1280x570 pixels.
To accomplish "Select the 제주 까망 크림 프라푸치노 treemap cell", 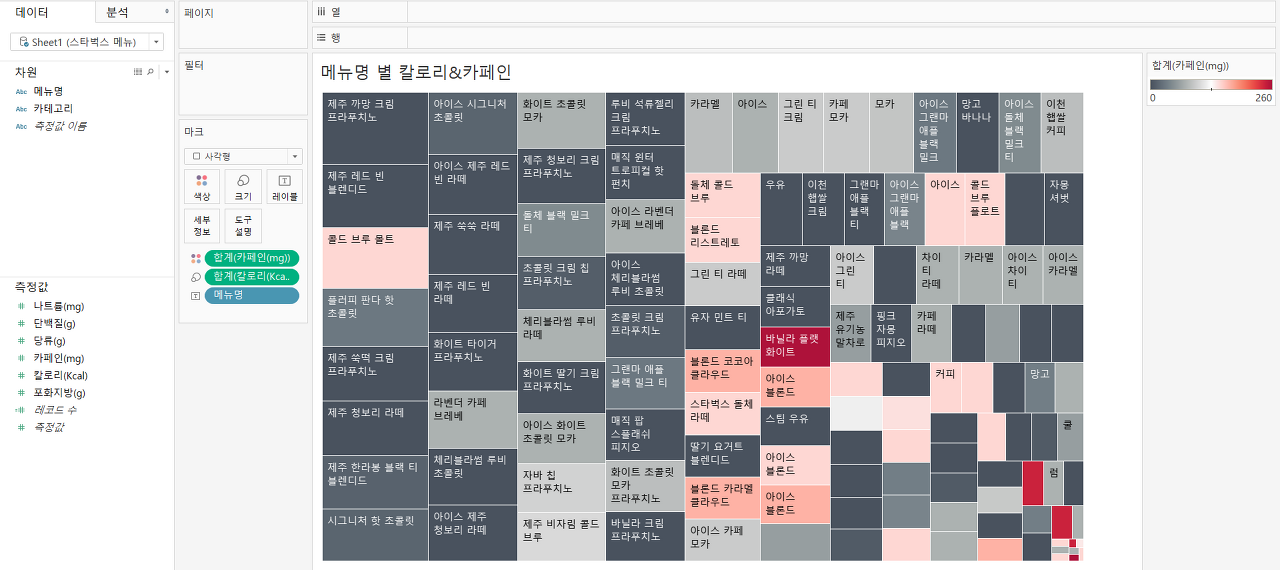I will pyautogui.click(x=375, y=128).
